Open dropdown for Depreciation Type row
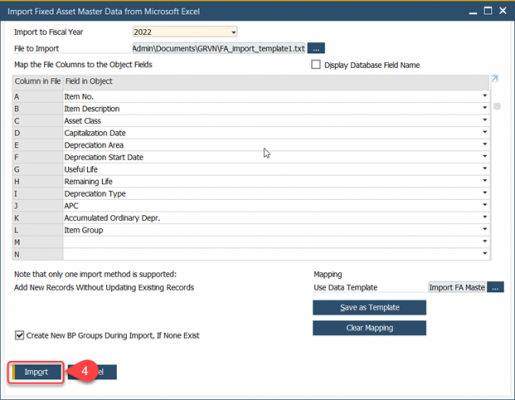 (485, 193)
